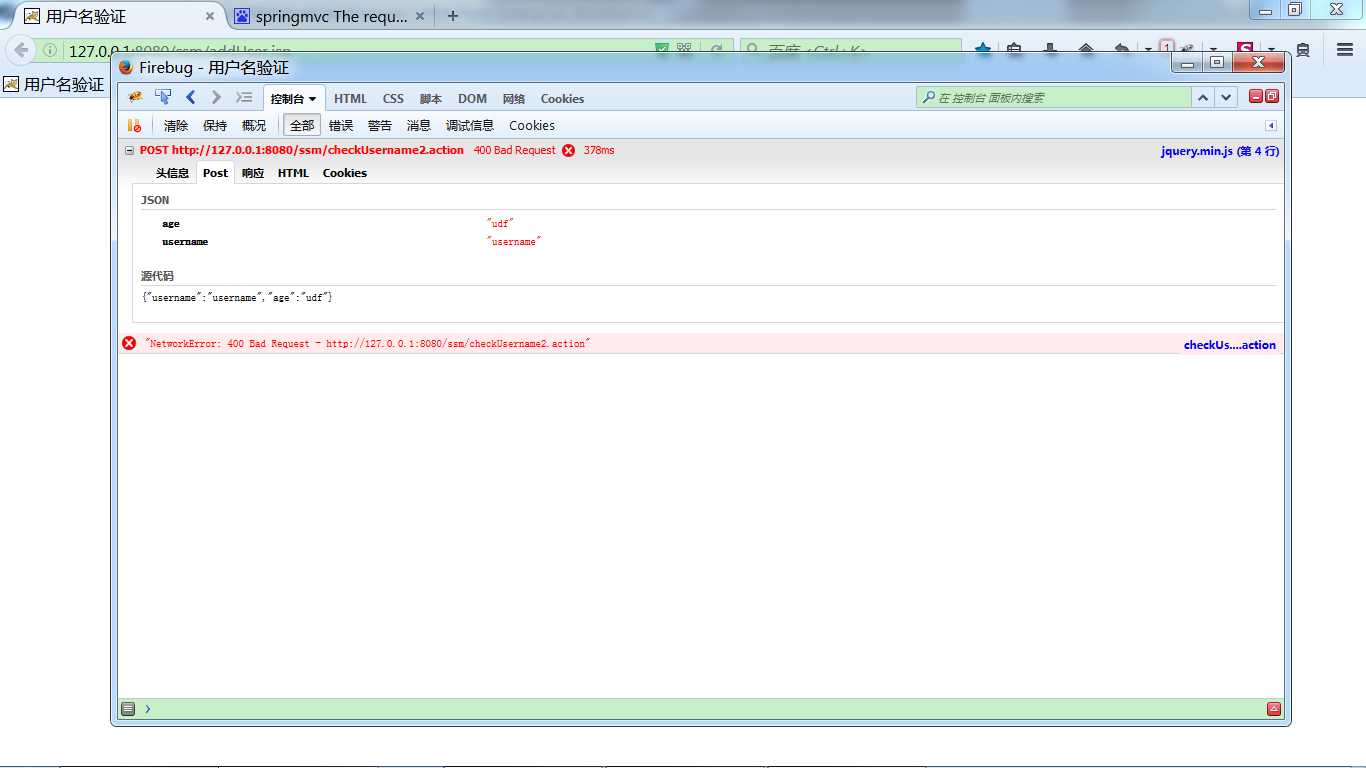1366x768 pixels.
Task: Click the Firefox home icon
Action: [x=1086, y=50]
